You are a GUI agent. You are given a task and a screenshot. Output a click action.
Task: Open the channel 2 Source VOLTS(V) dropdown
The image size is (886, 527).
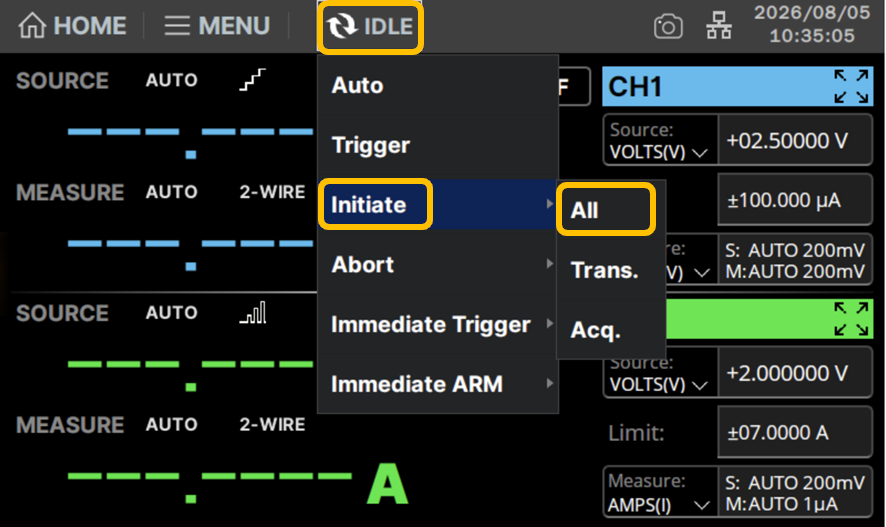(x=660, y=373)
